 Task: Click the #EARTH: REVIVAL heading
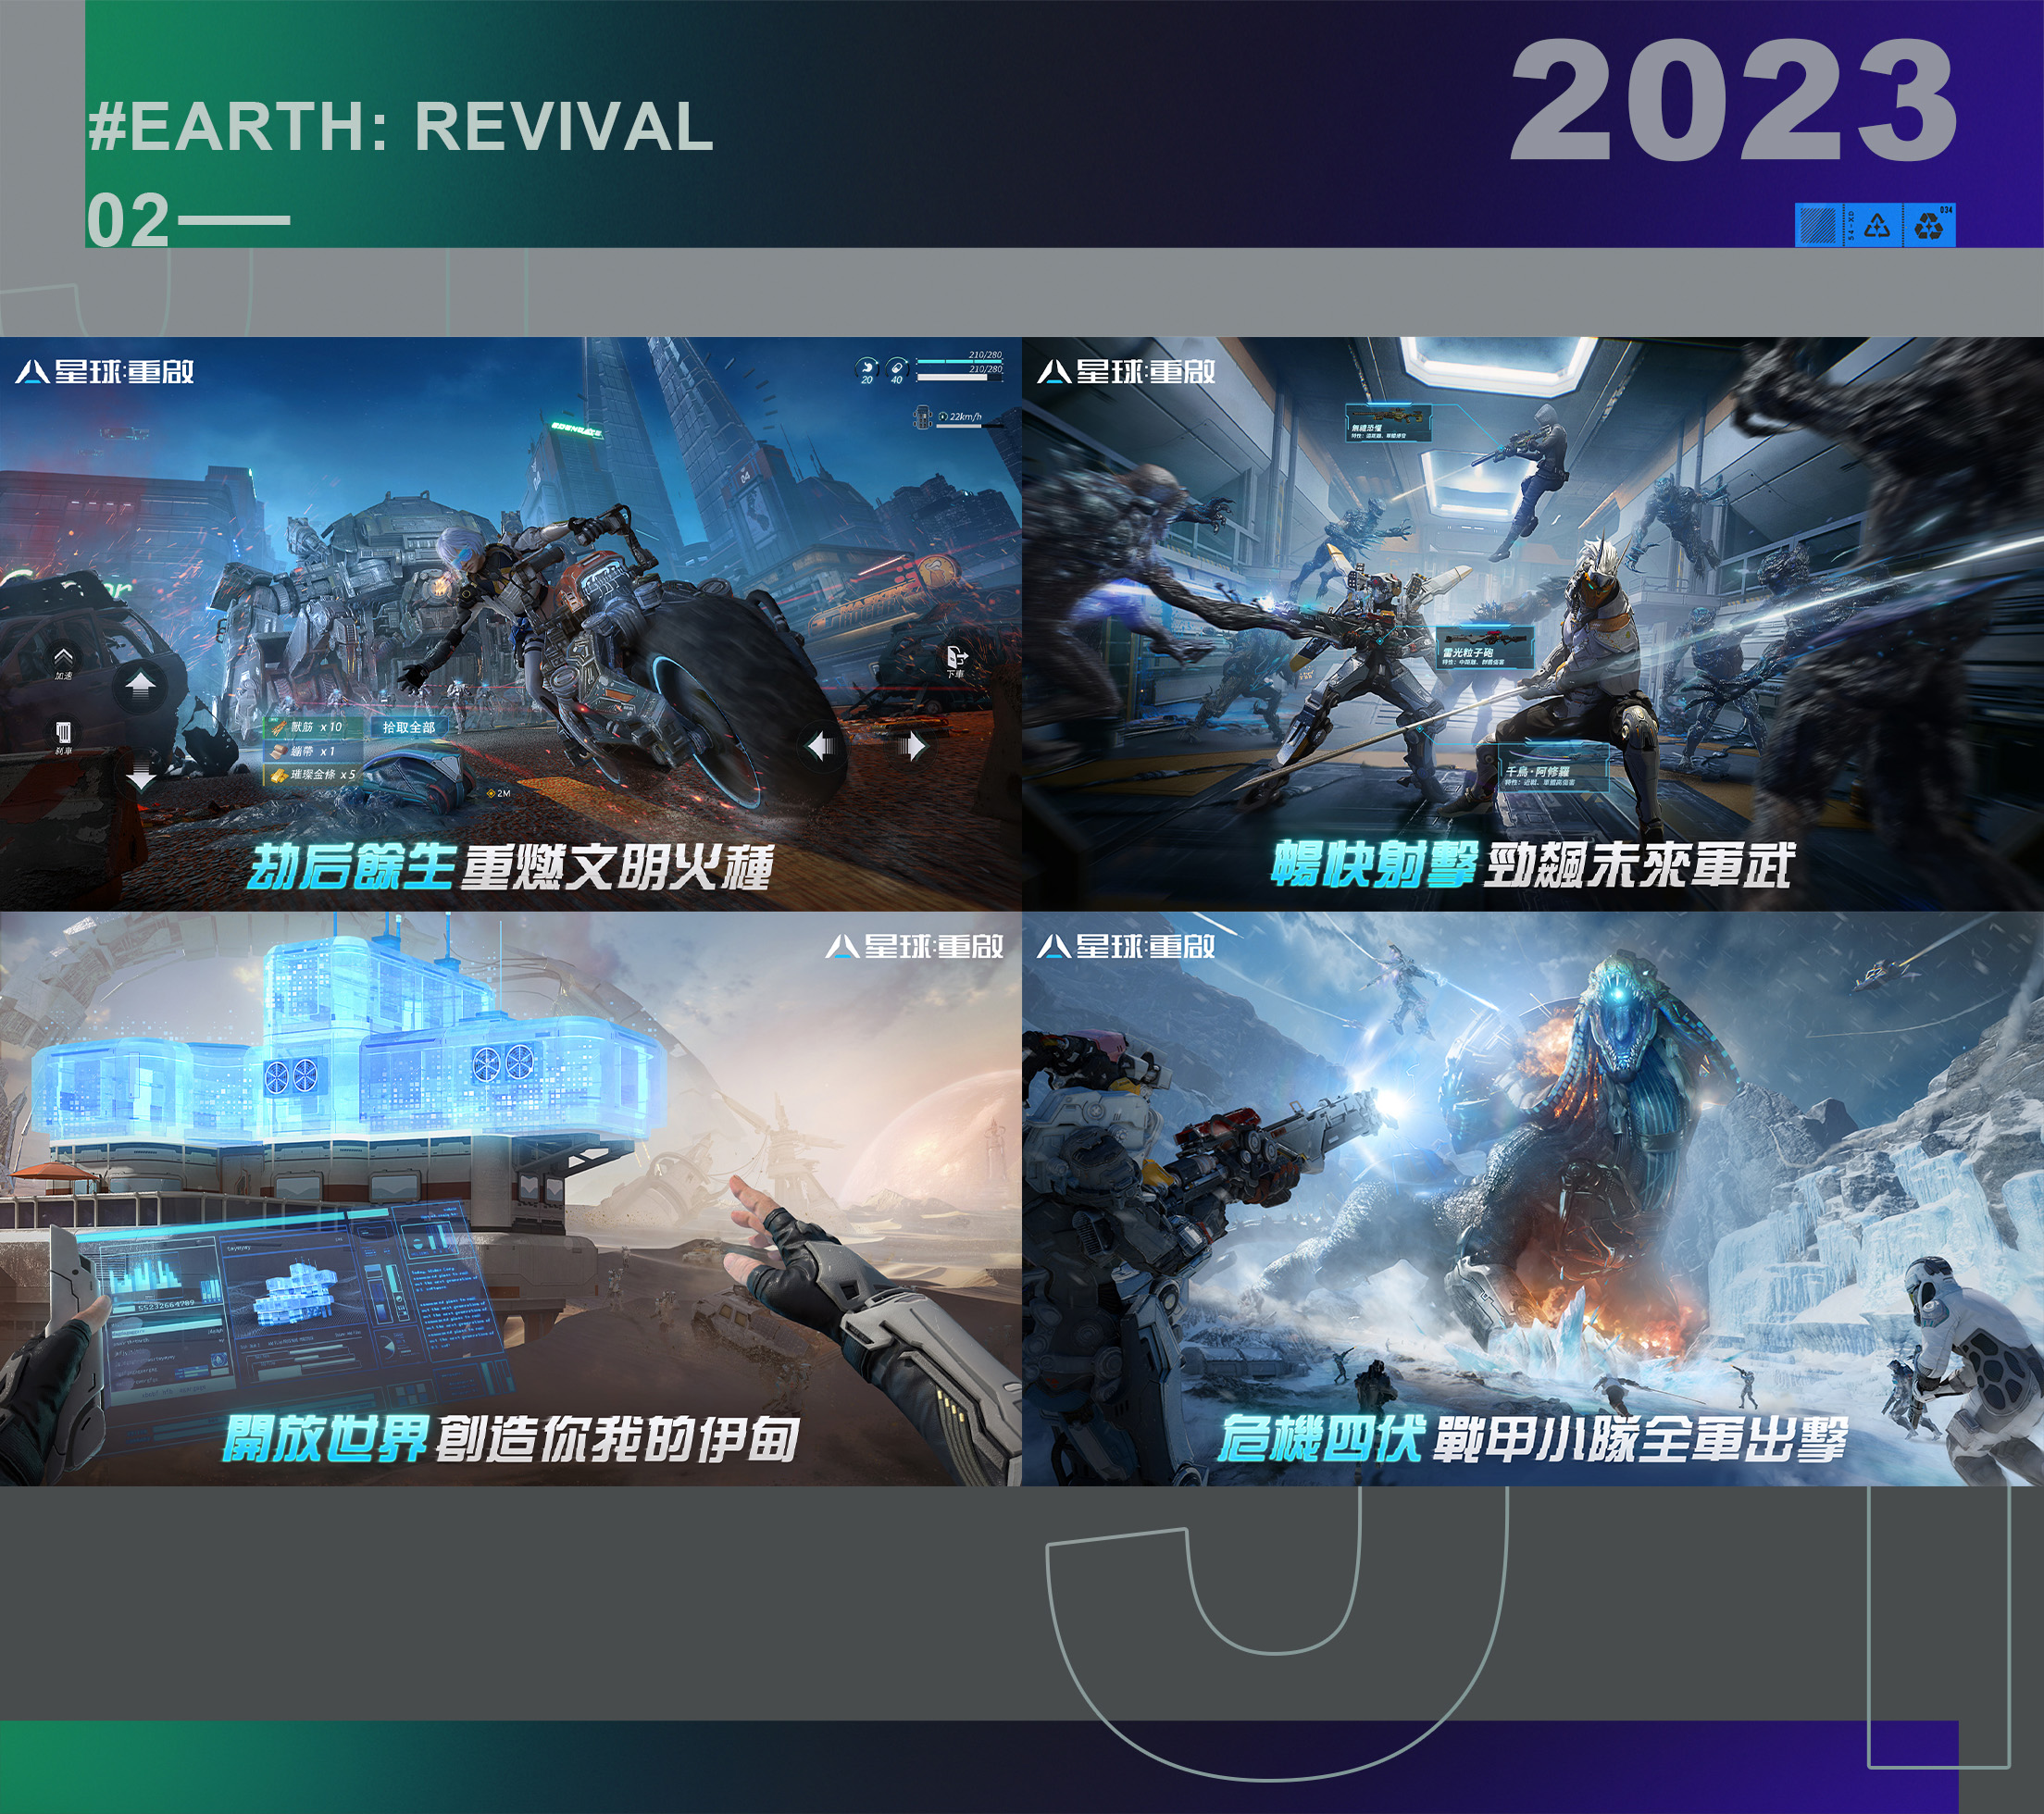400,127
